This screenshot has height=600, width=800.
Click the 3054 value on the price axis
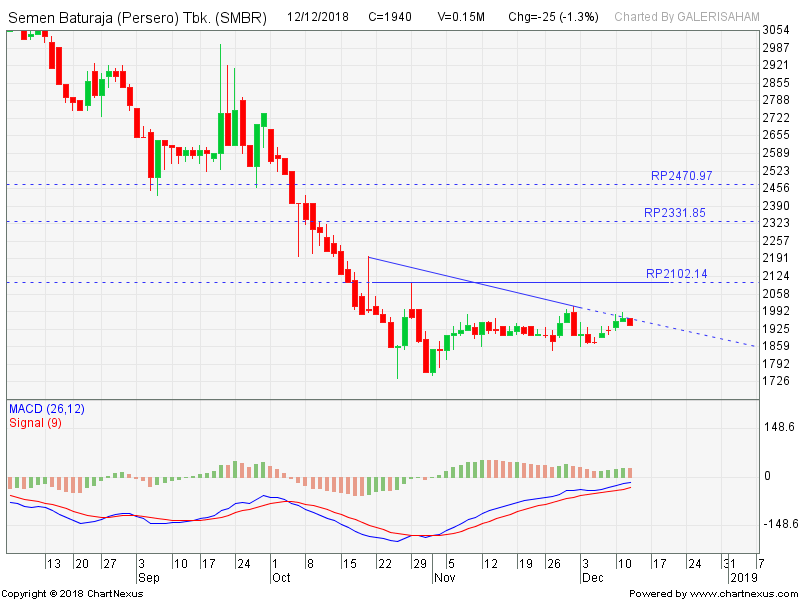click(776, 30)
